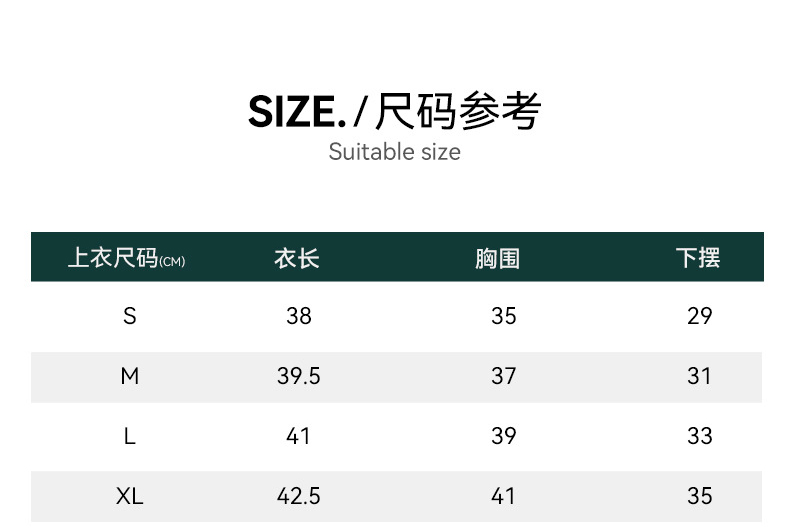Viewport: 790px width, 528px height.
Task: Click the SIZE. / 尺码参考 title
Action: (x=394, y=111)
